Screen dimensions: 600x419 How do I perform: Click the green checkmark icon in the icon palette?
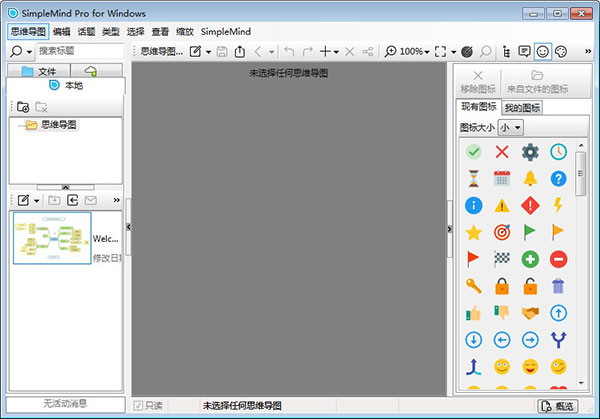474,152
